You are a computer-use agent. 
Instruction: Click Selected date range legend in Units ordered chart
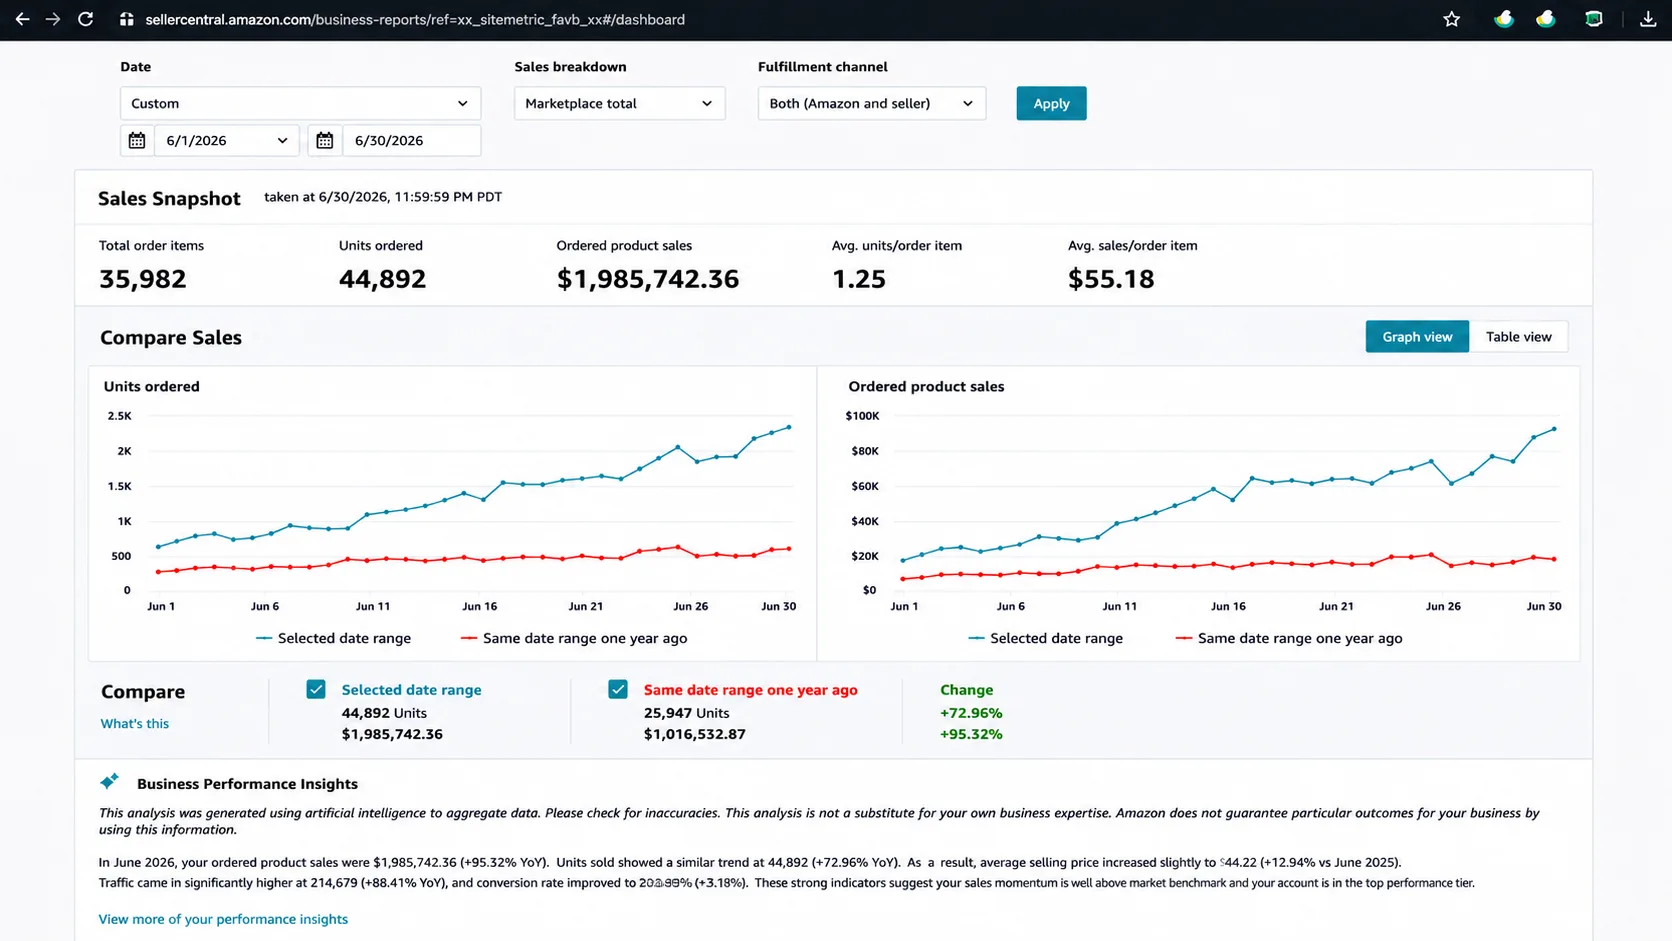point(333,638)
